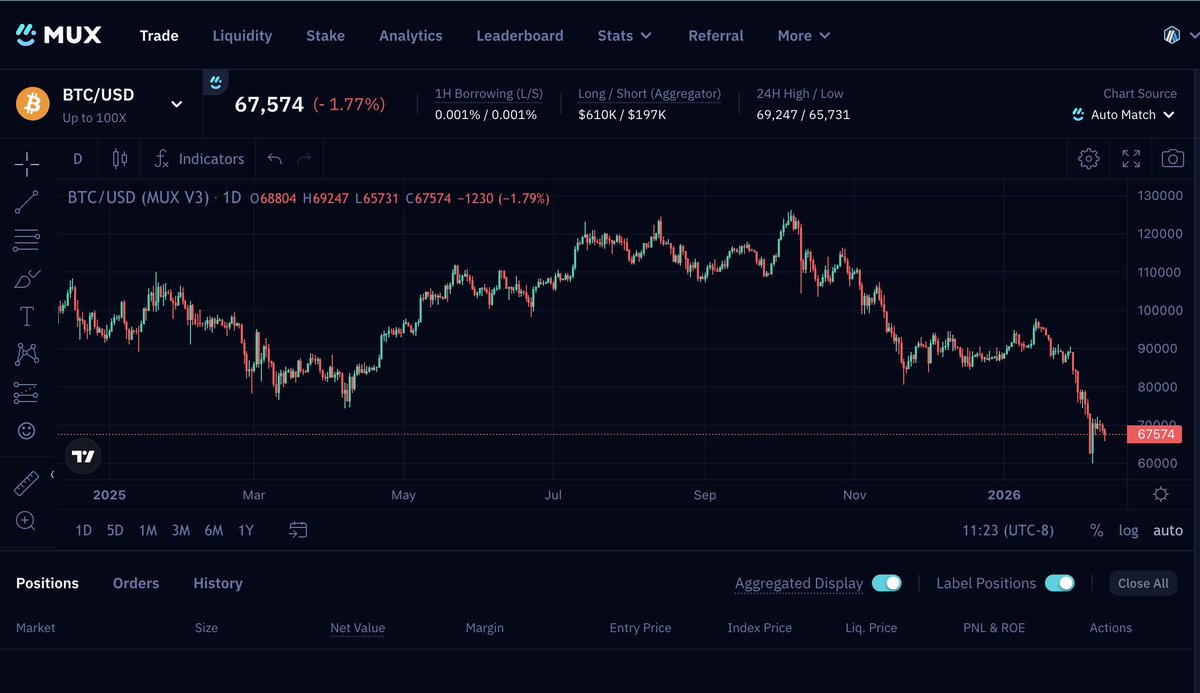Image resolution: width=1200 pixels, height=693 pixels.
Task: Click the MUX logo
Action: click(59, 35)
